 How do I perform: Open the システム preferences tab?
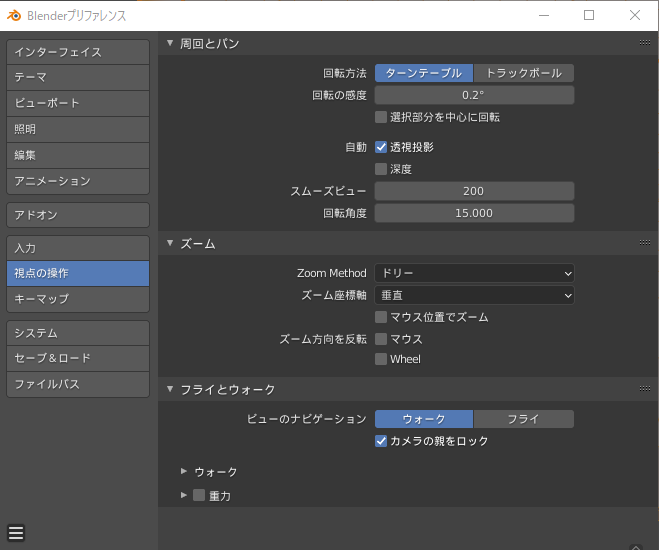tap(78, 333)
